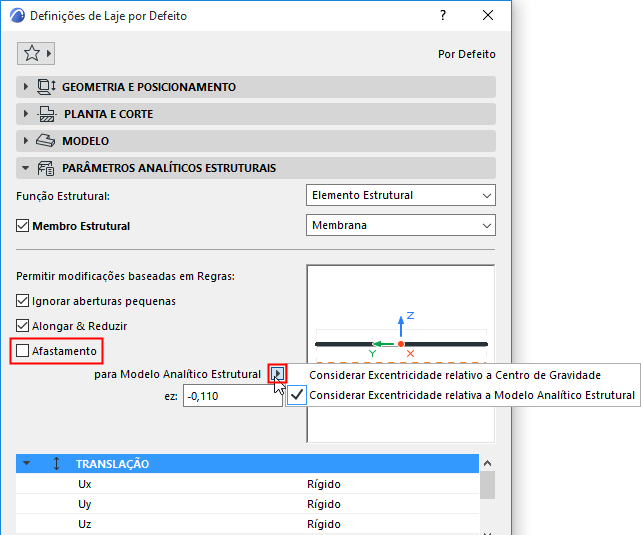Viewport: 641px width, 535px height.
Task: Click Rígido value for Ux
Action: click(x=324, y=484)
